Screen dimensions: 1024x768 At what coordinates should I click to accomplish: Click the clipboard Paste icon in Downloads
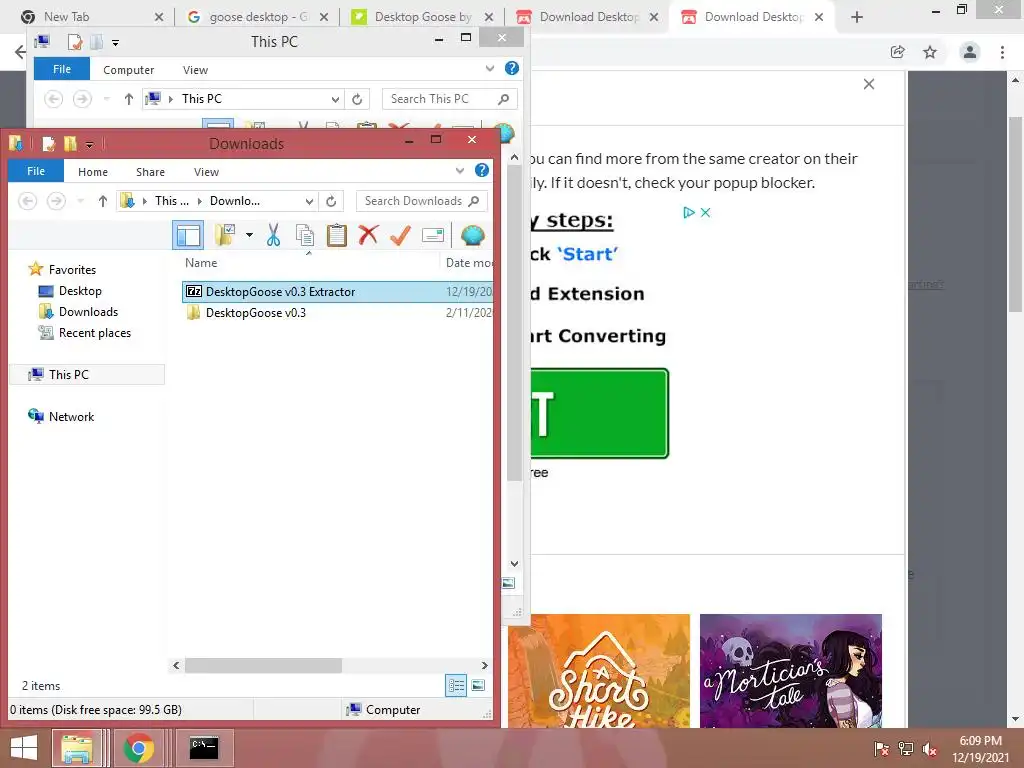pyautogui.click(x=336, y=235)
